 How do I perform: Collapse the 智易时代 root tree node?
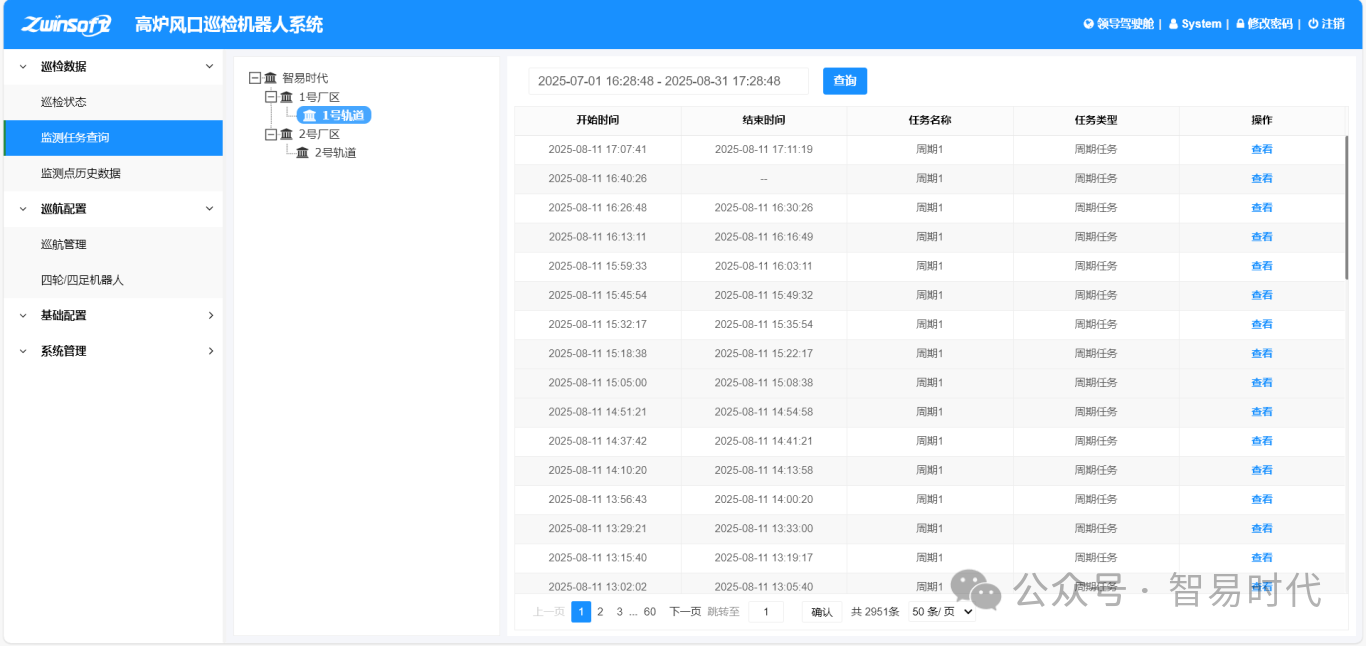pyautogui.click(x=254, y=78)
